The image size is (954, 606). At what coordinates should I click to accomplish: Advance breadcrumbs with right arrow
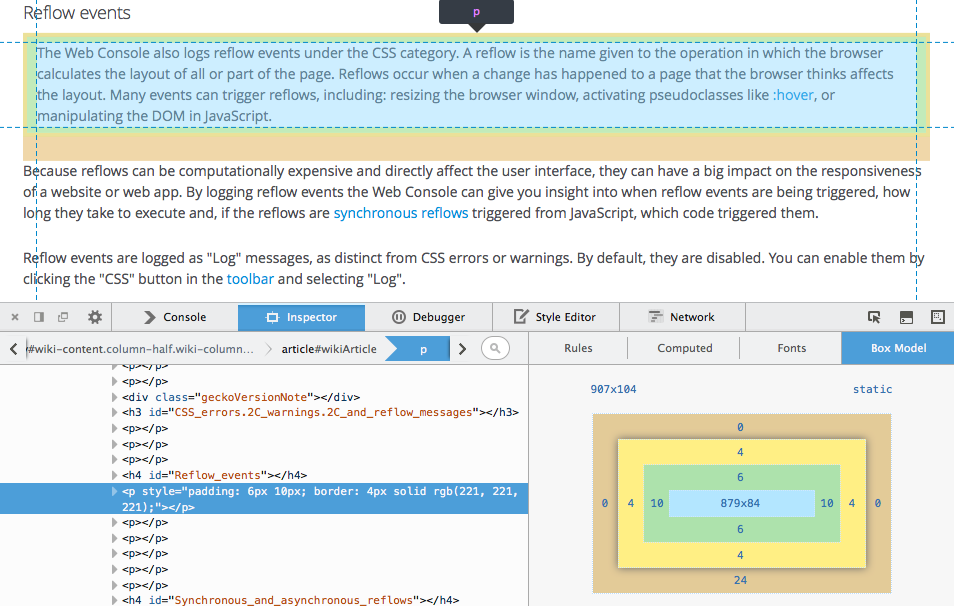(462, 349)
